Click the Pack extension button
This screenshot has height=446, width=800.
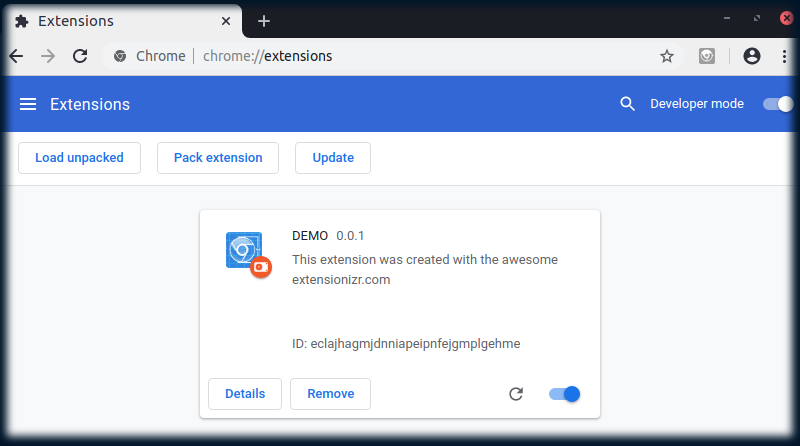[218, 158]
